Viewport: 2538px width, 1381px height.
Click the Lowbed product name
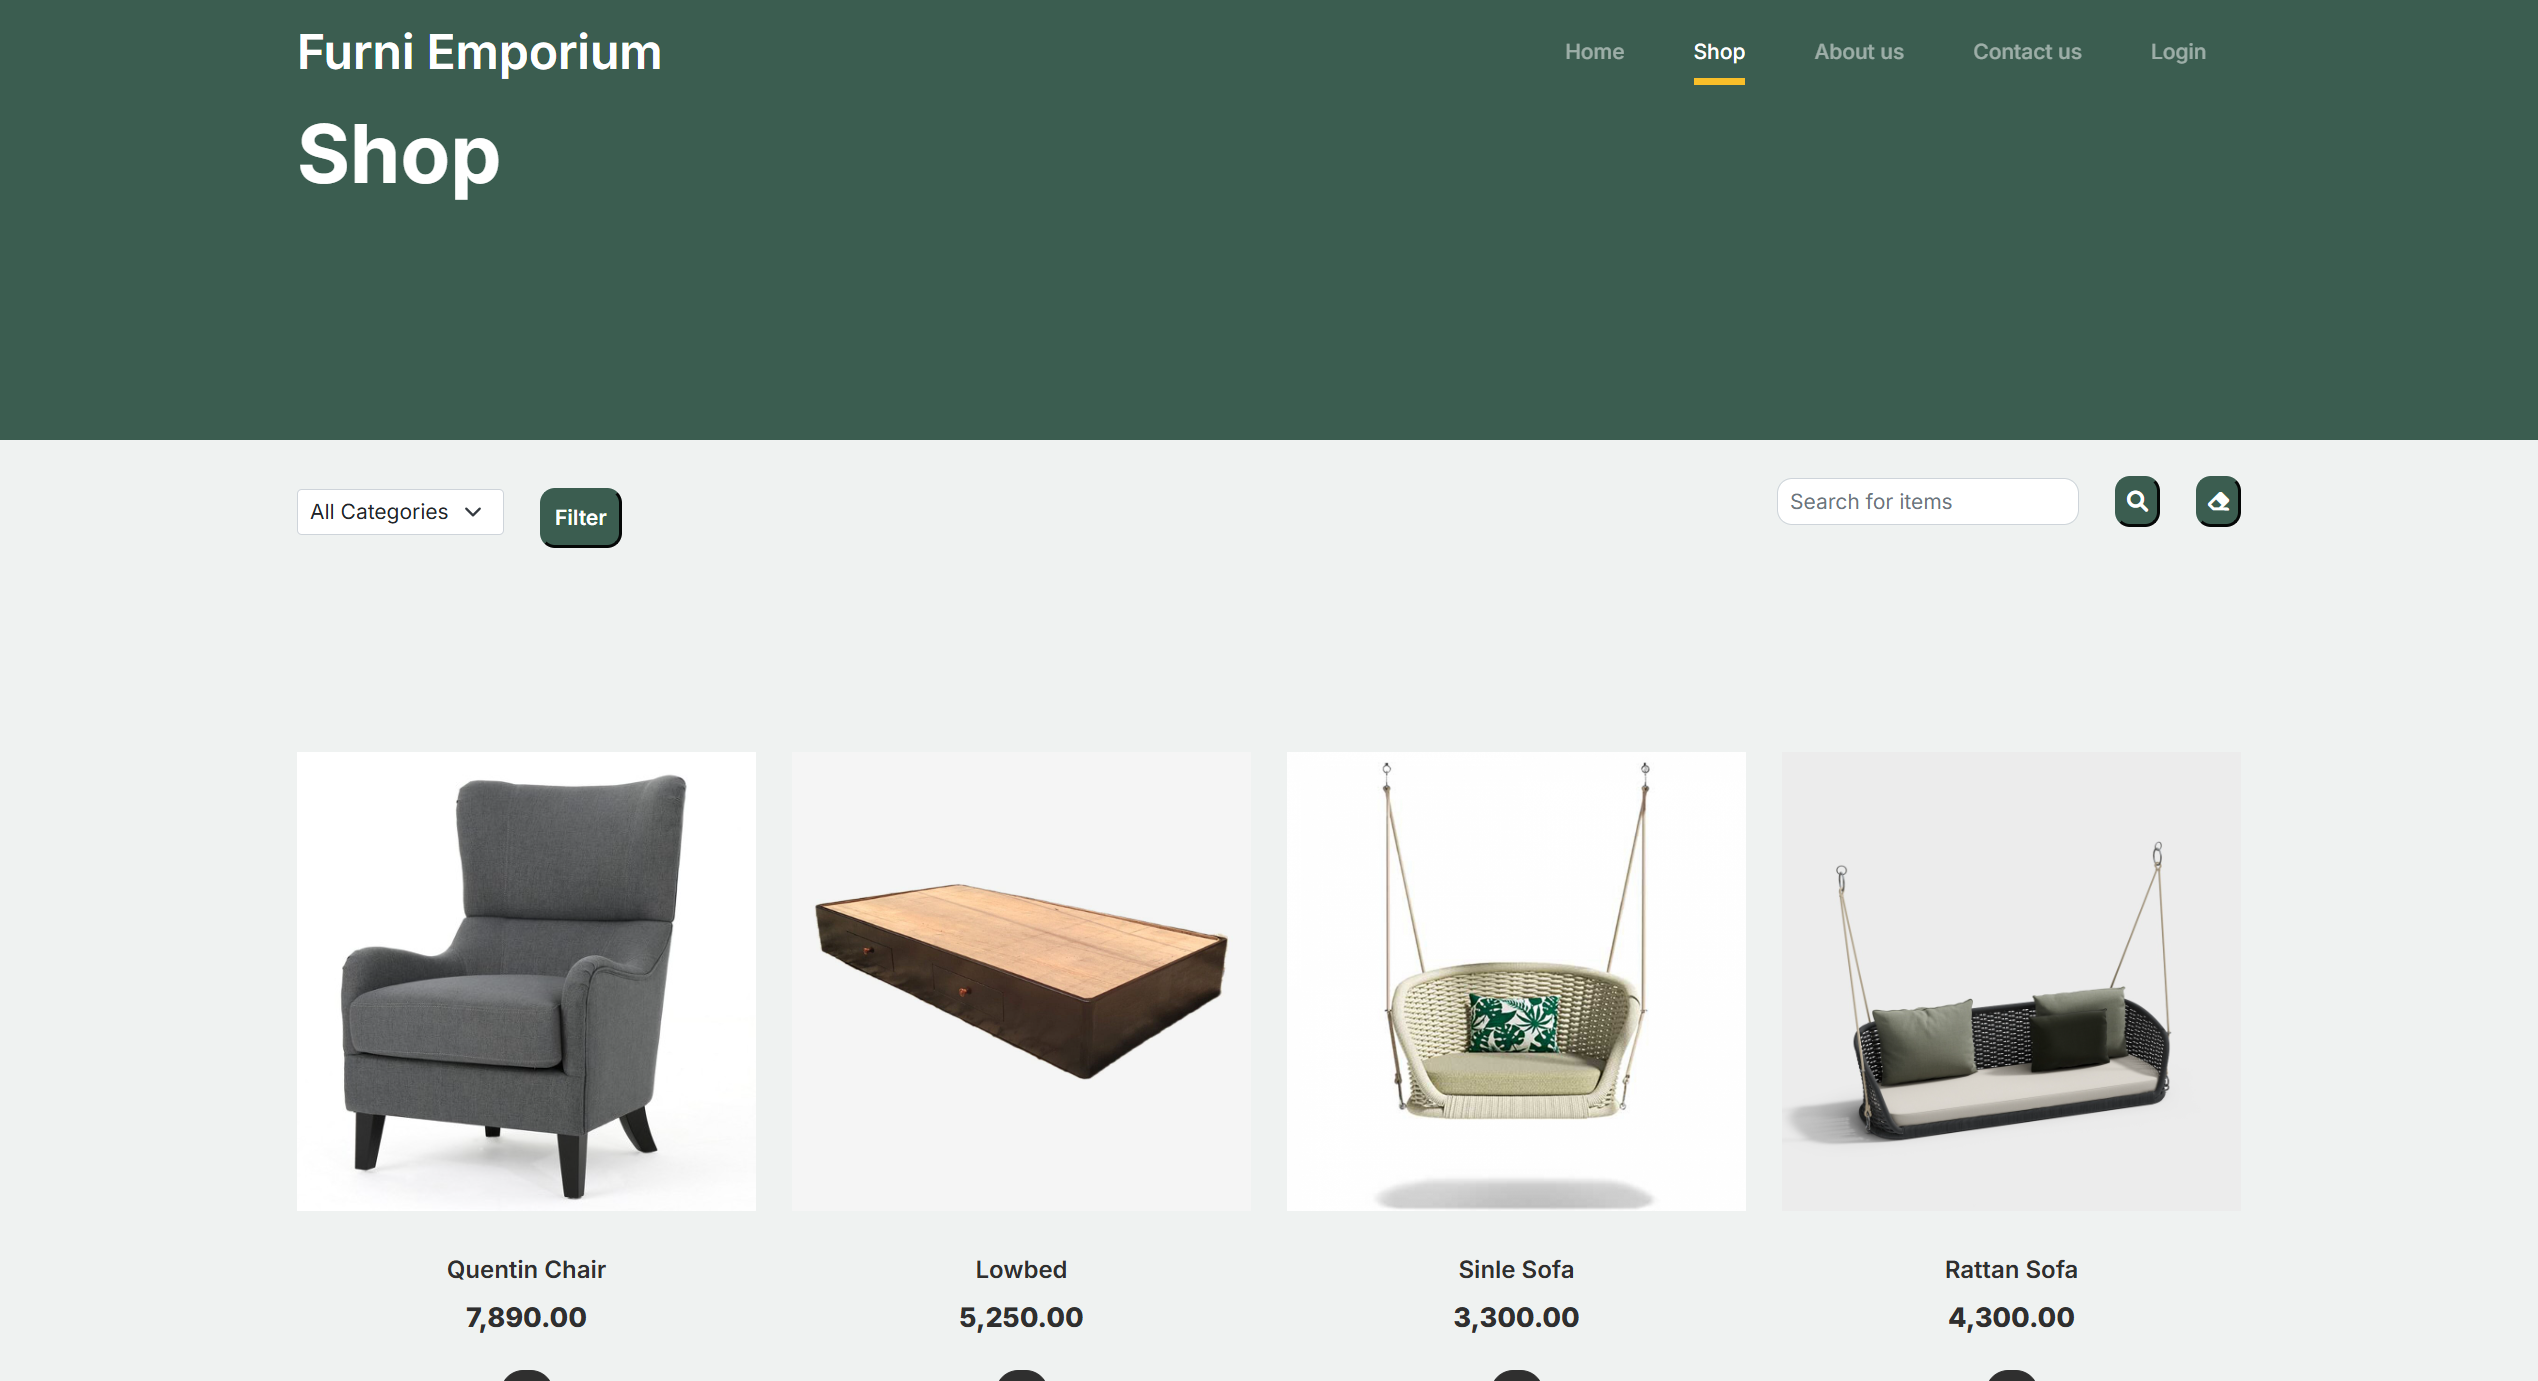tap(1021, 1269)
